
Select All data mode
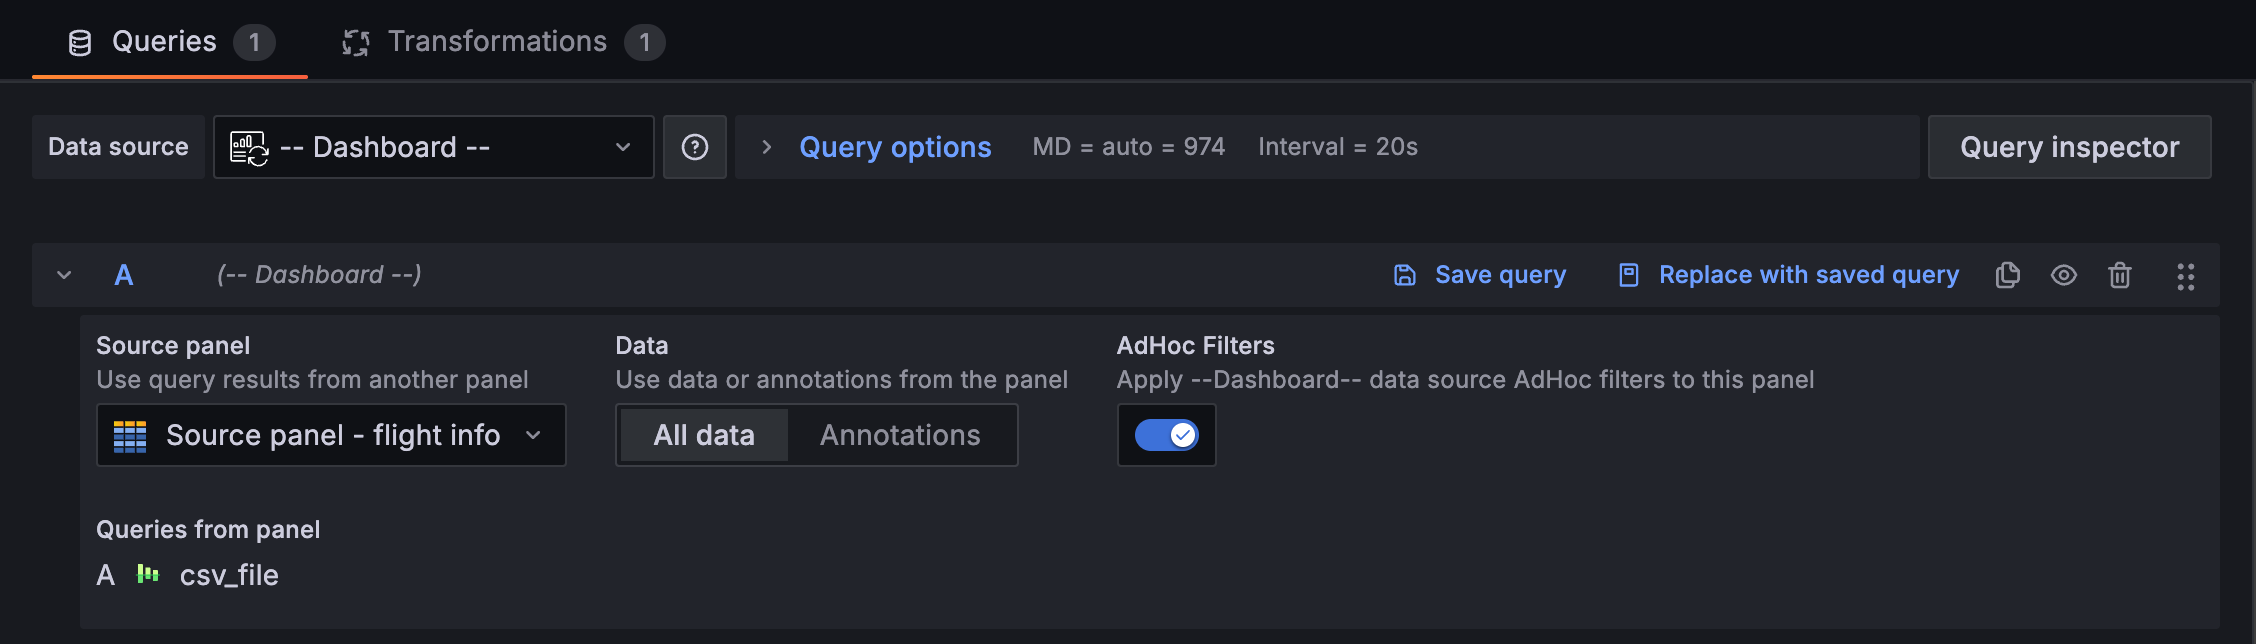(703, 435)
